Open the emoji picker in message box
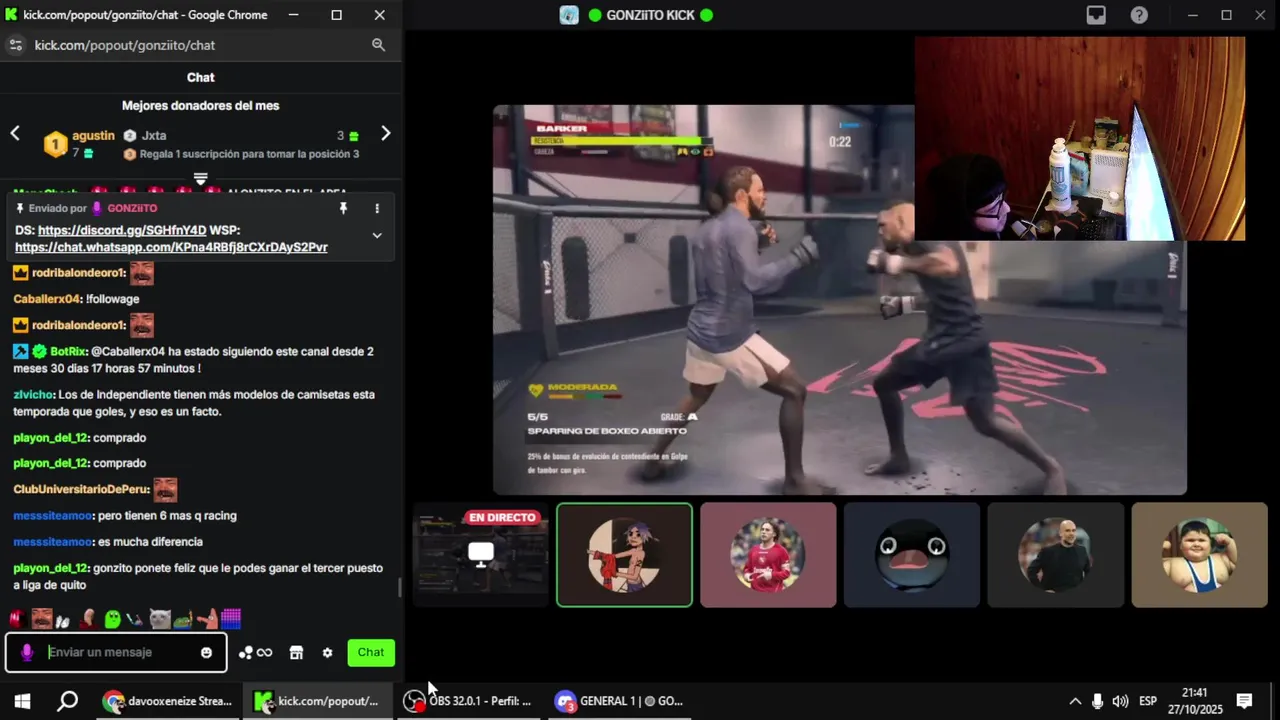The width and height of the screenshot is (1280, 720). coord(206,653)
